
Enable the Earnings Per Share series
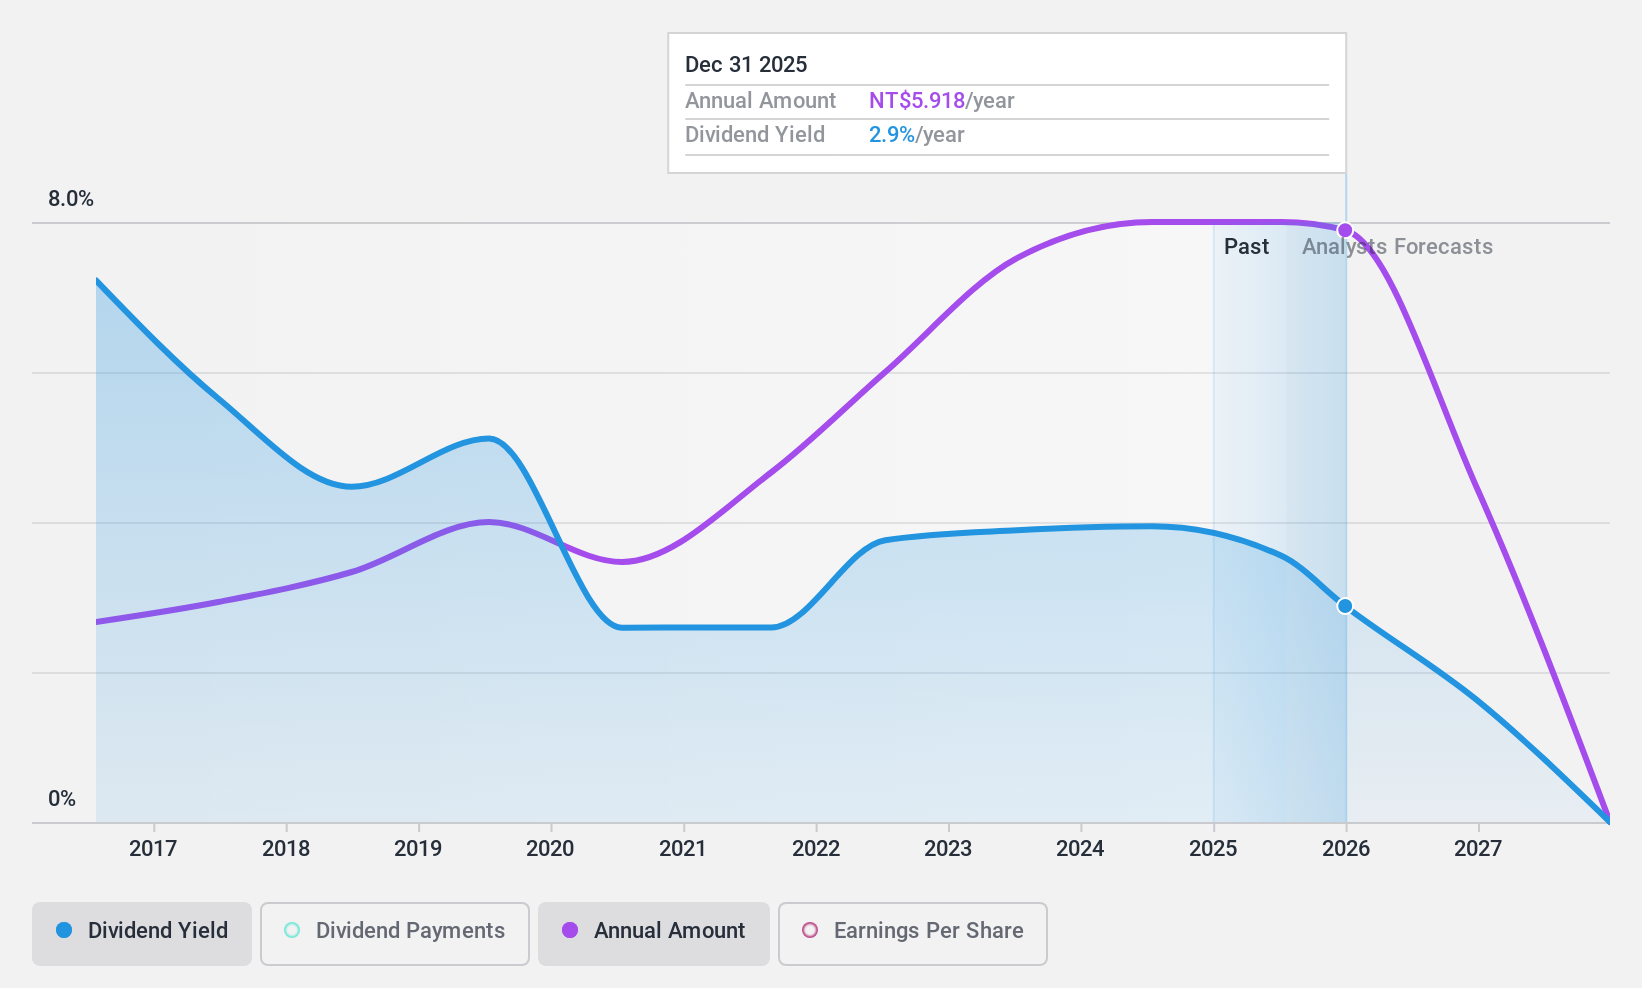pyautogui.click(x=913, y=933)
